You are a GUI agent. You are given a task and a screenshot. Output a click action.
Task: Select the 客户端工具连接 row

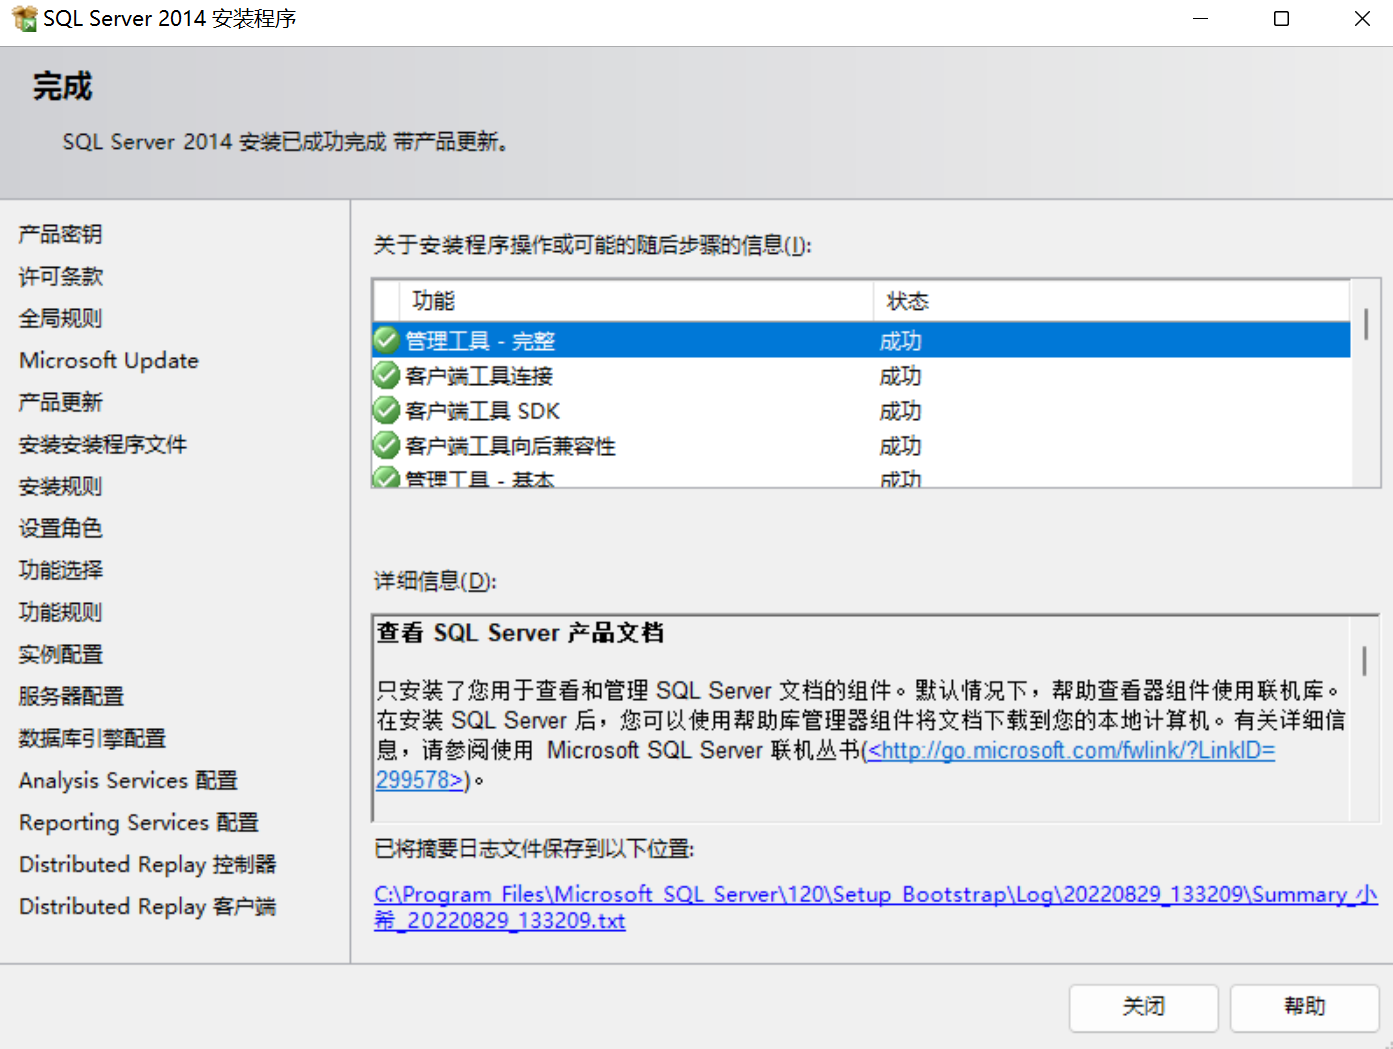pyautogui.click(x=861, y=375)
